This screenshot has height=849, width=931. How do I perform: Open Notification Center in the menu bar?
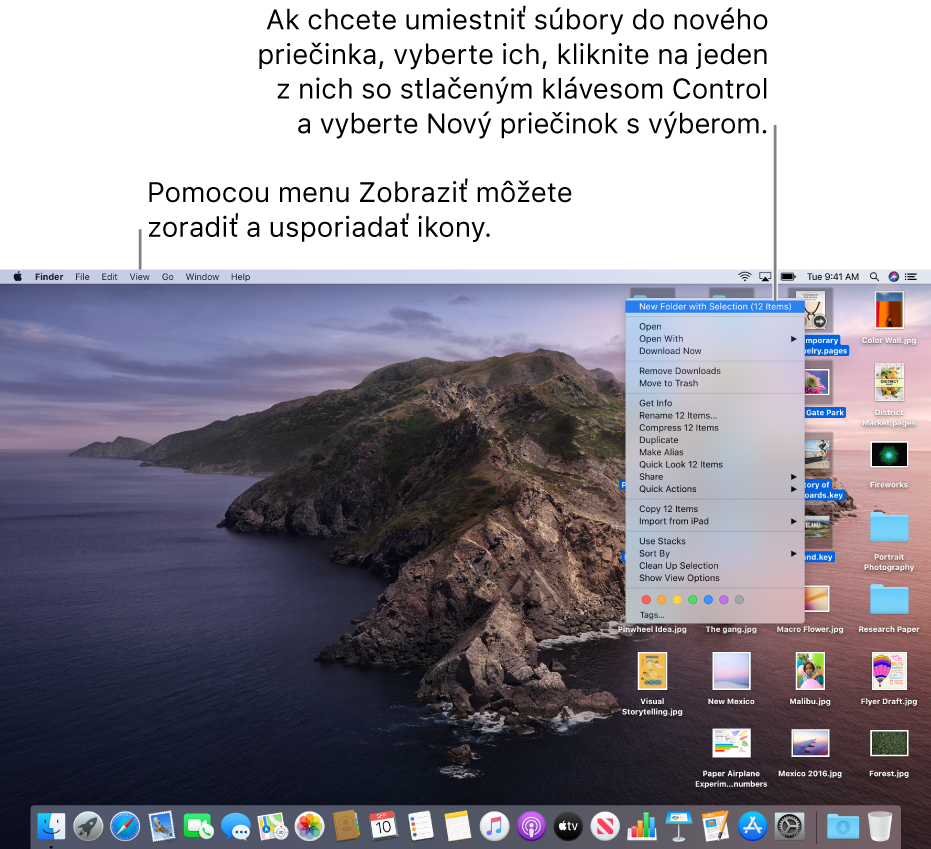pyautogui.click(x=911, y=277)
